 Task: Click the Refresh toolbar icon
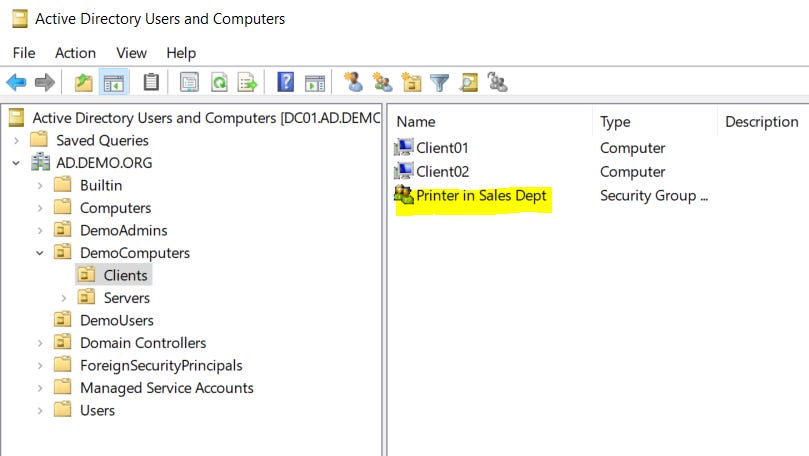[x=219, y=82]
